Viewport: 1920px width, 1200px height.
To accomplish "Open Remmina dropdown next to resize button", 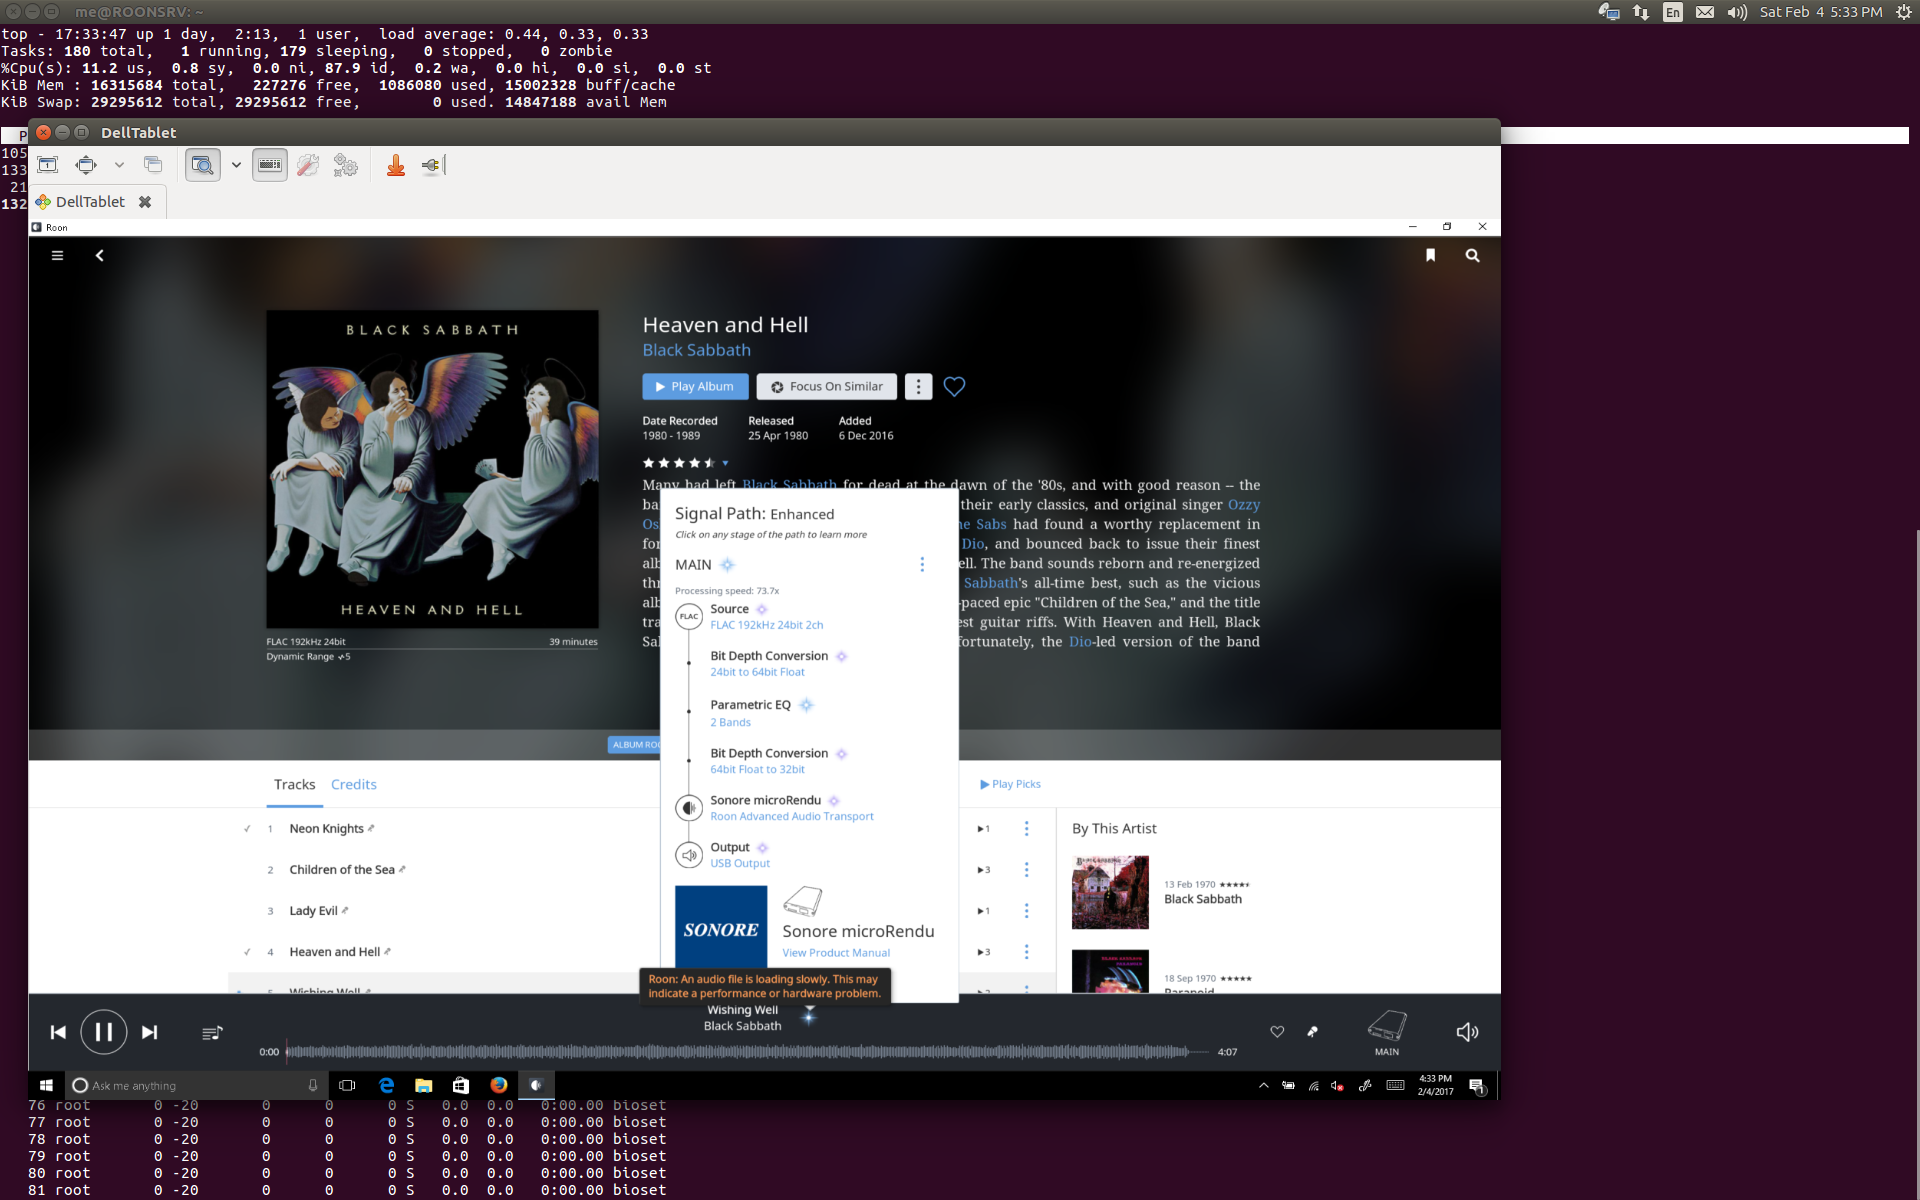I will 119,165.
